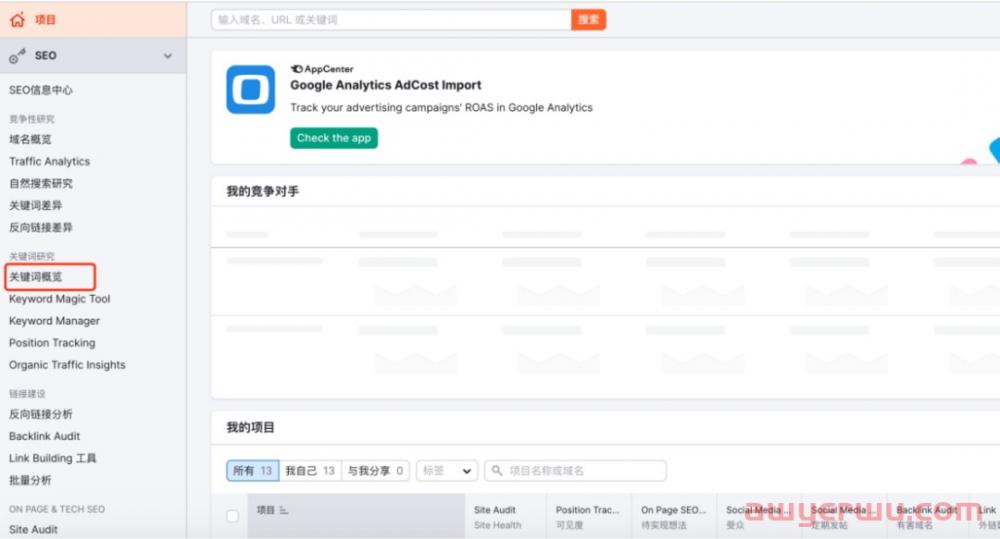Open 自然搜索研究 in the sidebar
The height and width of the screenshot is (539, 1000).
[41, 183]
